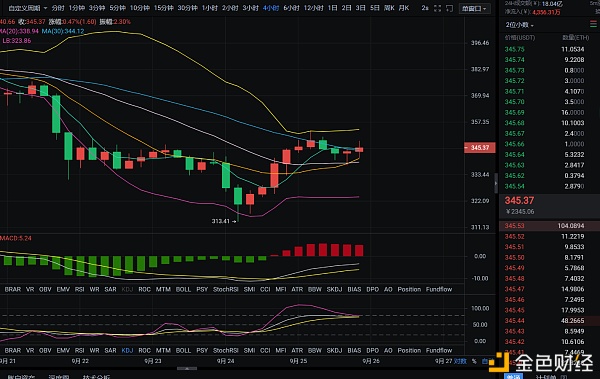The image size is (600, 379).
Task: Select the 3日 timeframe
Action: coord(360,8)
